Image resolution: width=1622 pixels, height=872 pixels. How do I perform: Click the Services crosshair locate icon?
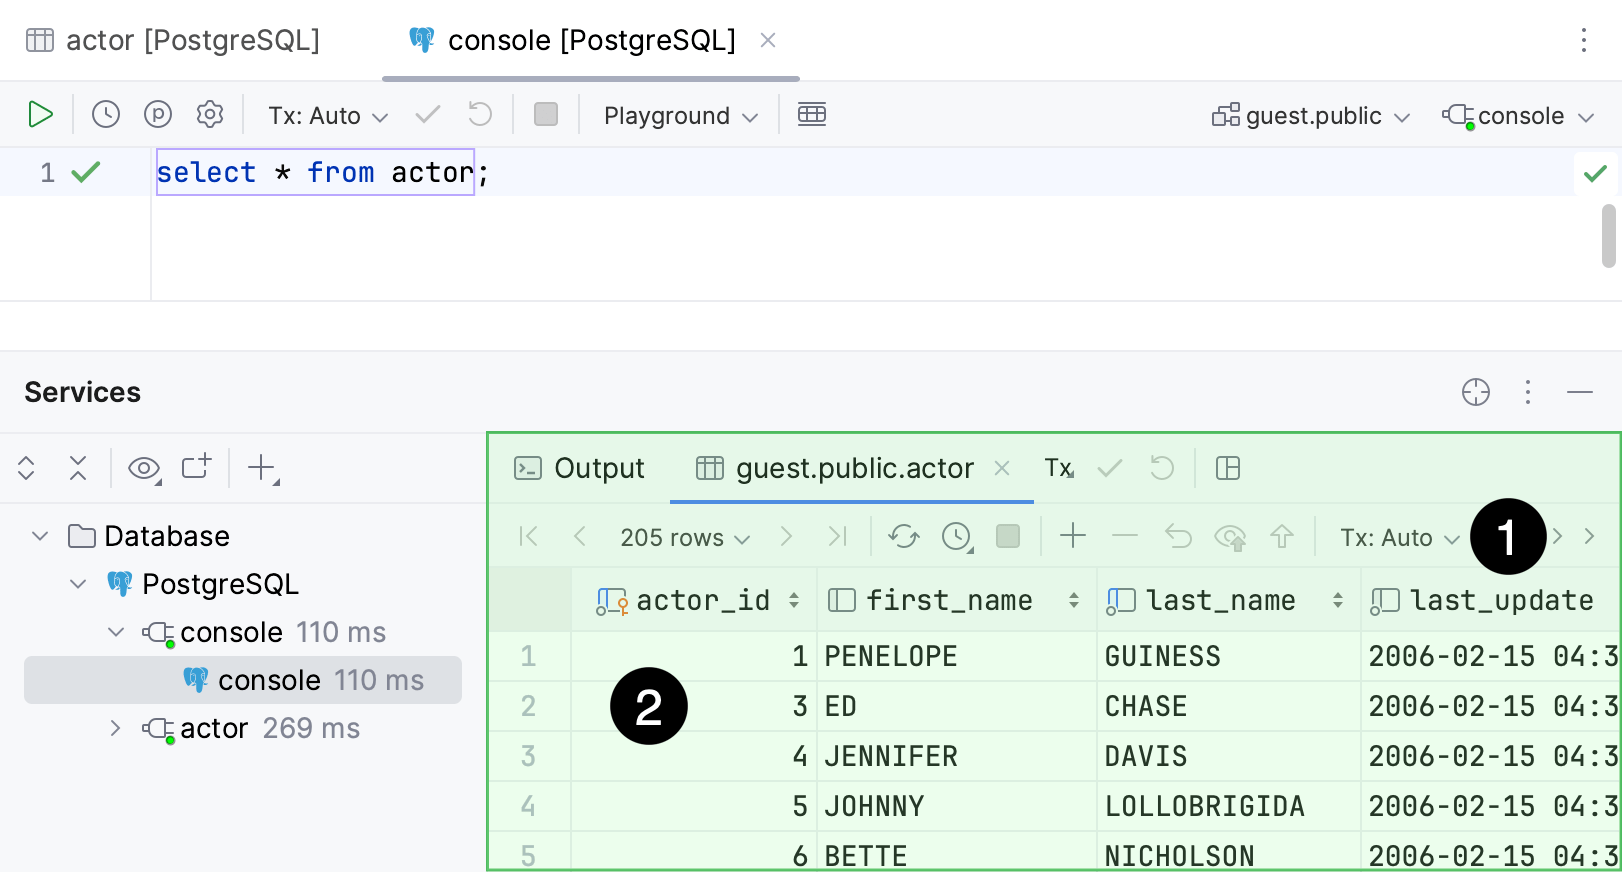coord(1475,392)
